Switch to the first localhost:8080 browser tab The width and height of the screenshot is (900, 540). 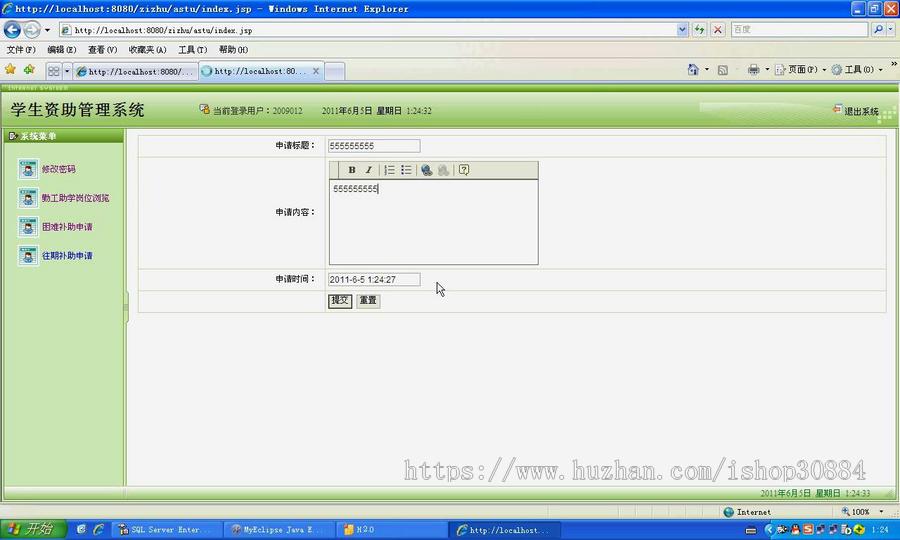point(135,71)
